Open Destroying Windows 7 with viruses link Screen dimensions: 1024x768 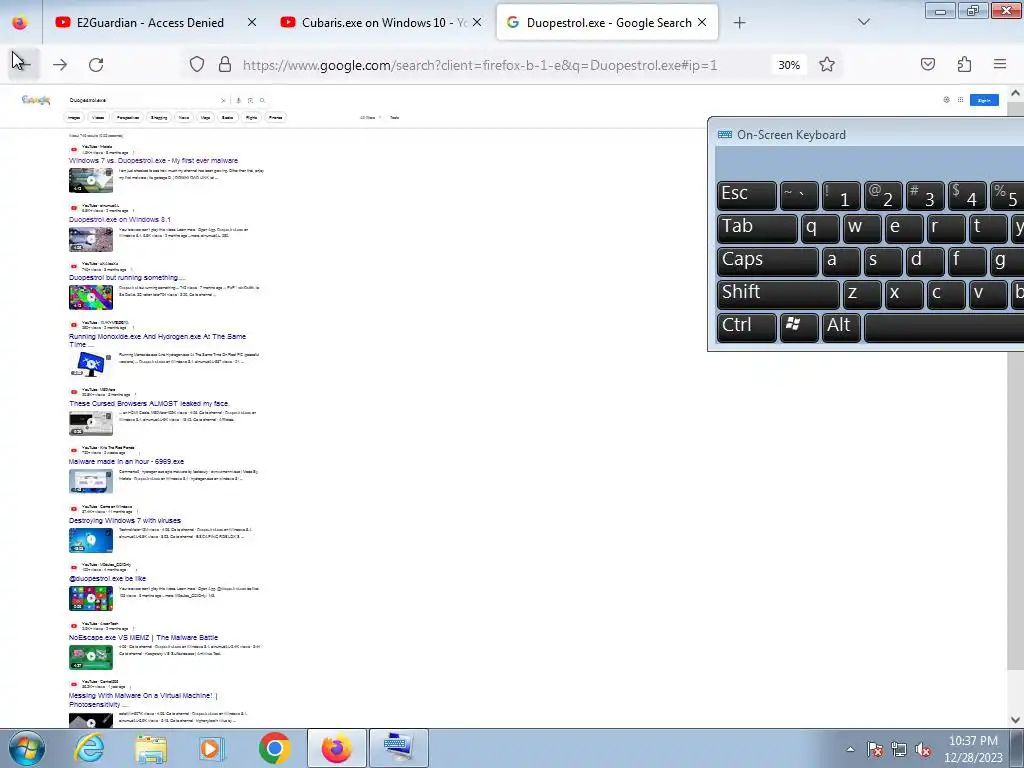point(125,520)
